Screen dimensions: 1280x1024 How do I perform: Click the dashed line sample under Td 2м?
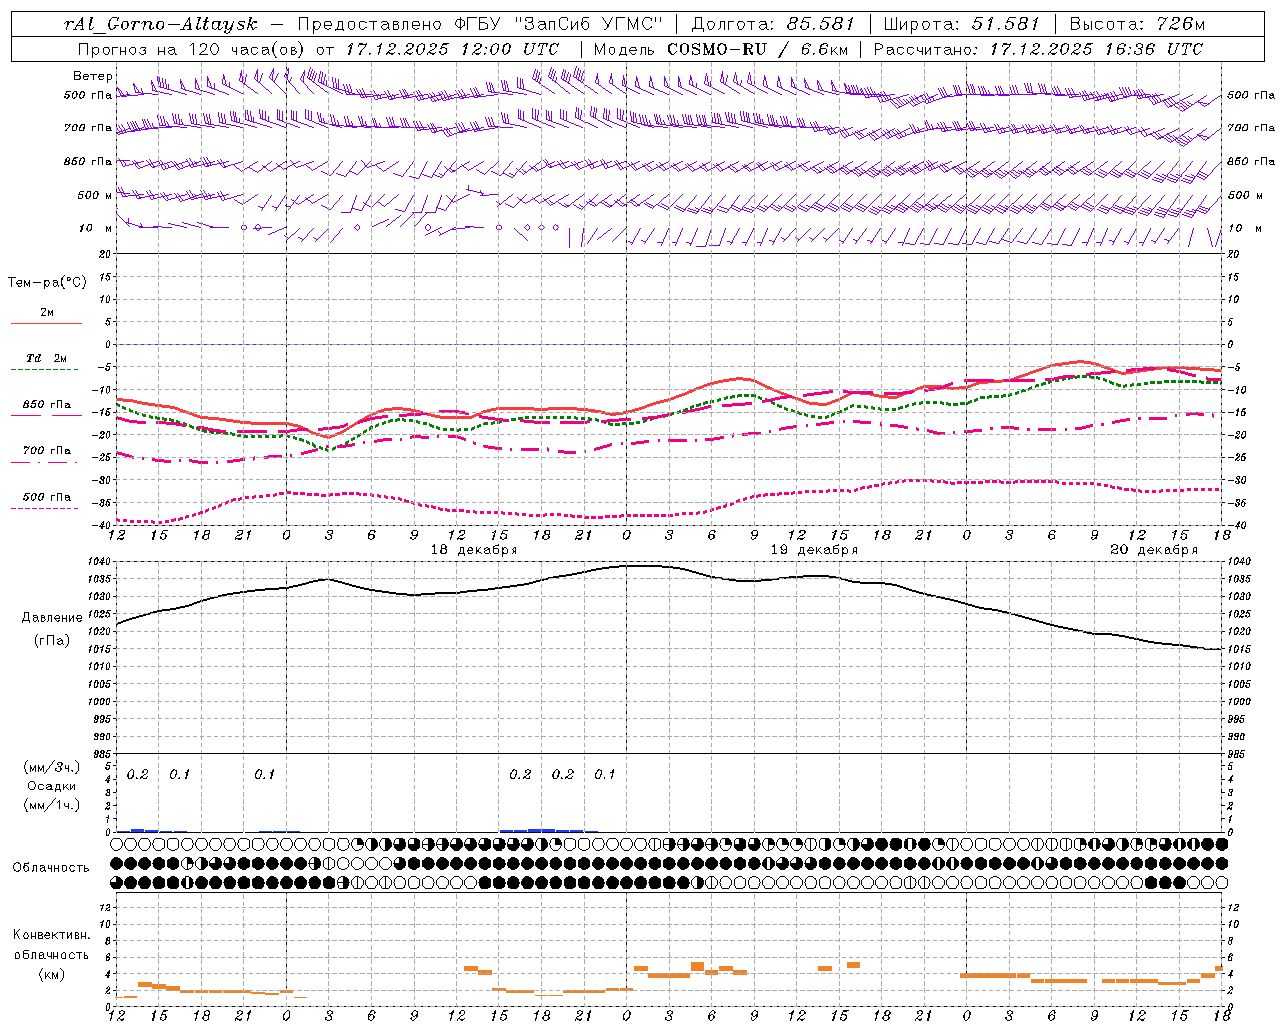click(x=46, y=370)
